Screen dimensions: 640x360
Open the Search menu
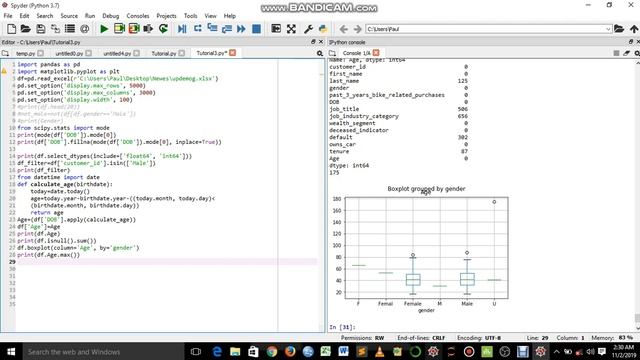click(45, 16)
